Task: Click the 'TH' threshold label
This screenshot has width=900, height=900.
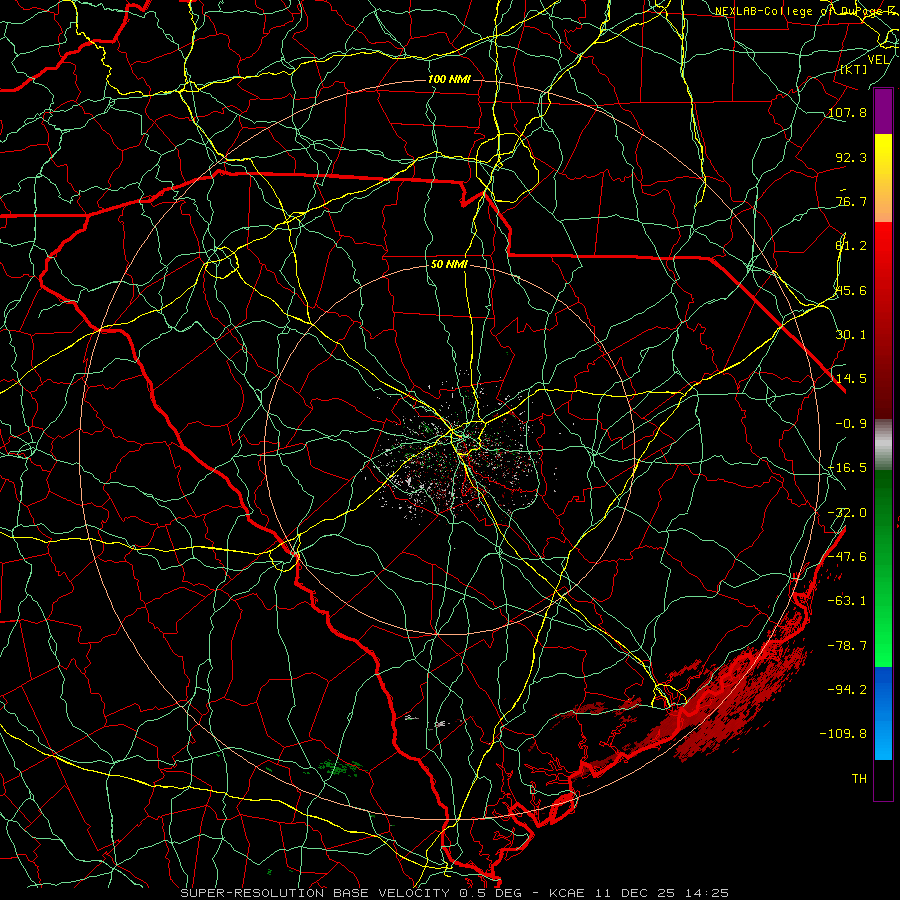Action: pyautogui.click(x=859, y=779)
